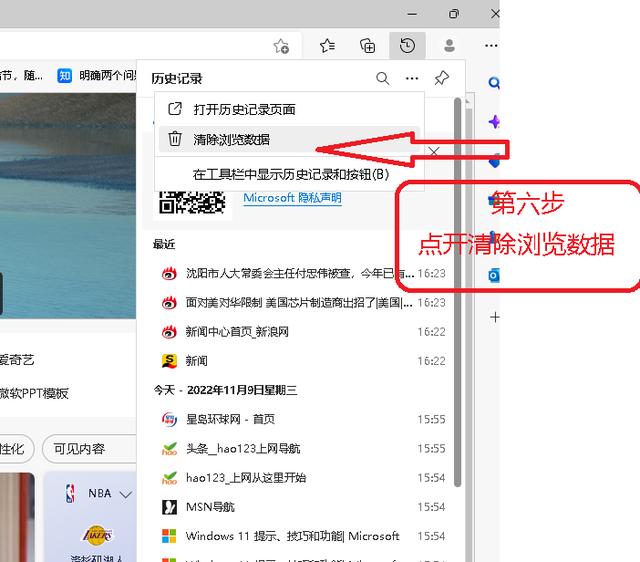The height and width of the screenshot is (562, 640).
Task: Click 今天 - 2022年11月9日星期三 header
Action: (x=225, y=390)
